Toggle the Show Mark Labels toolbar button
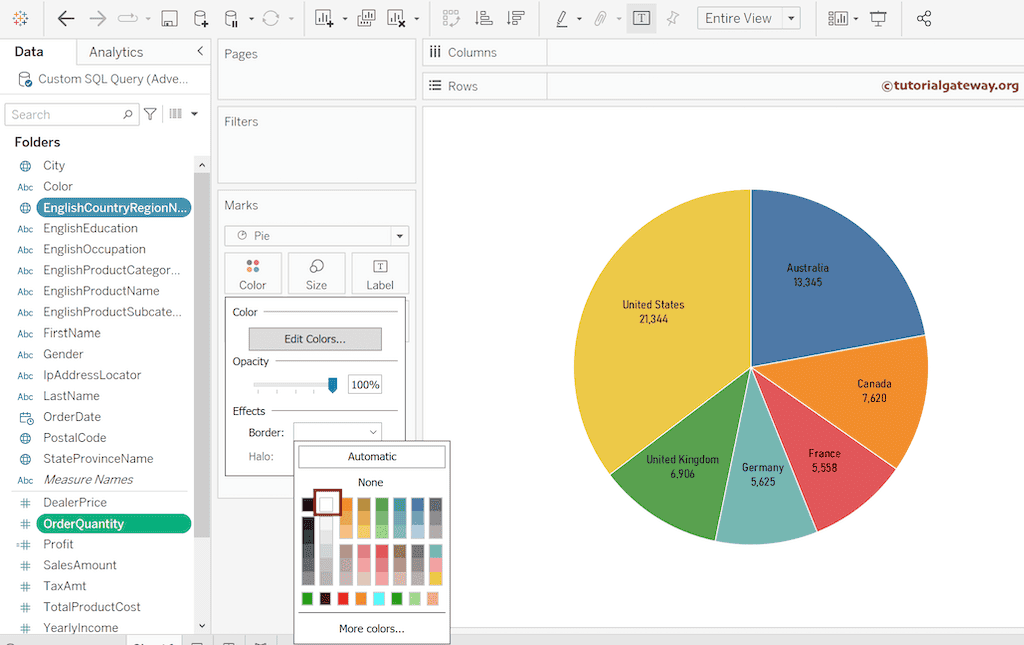Screen dimensions: 1024x645 pyautogui.click(x=641, y=19)
